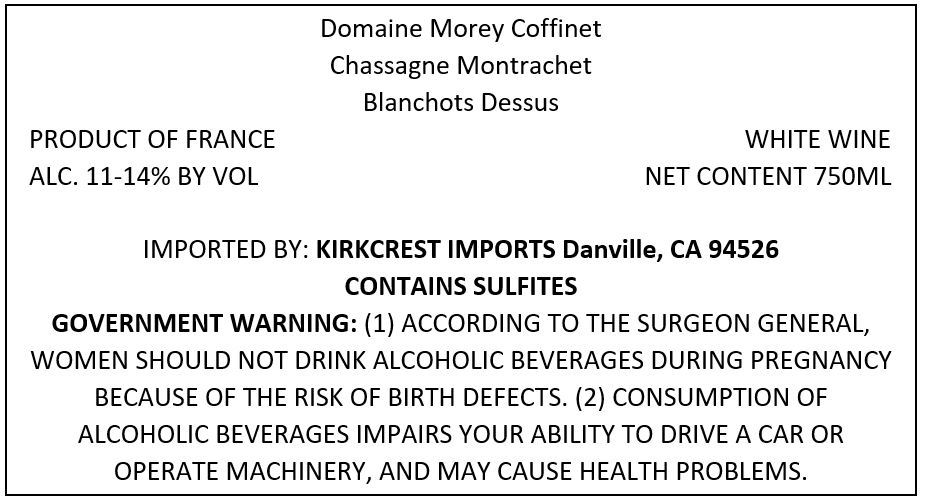This screenshot has width=926, height=504.
Task: Click the Blanchots Dessus vineyard name
Action: (x=461, y=102)
